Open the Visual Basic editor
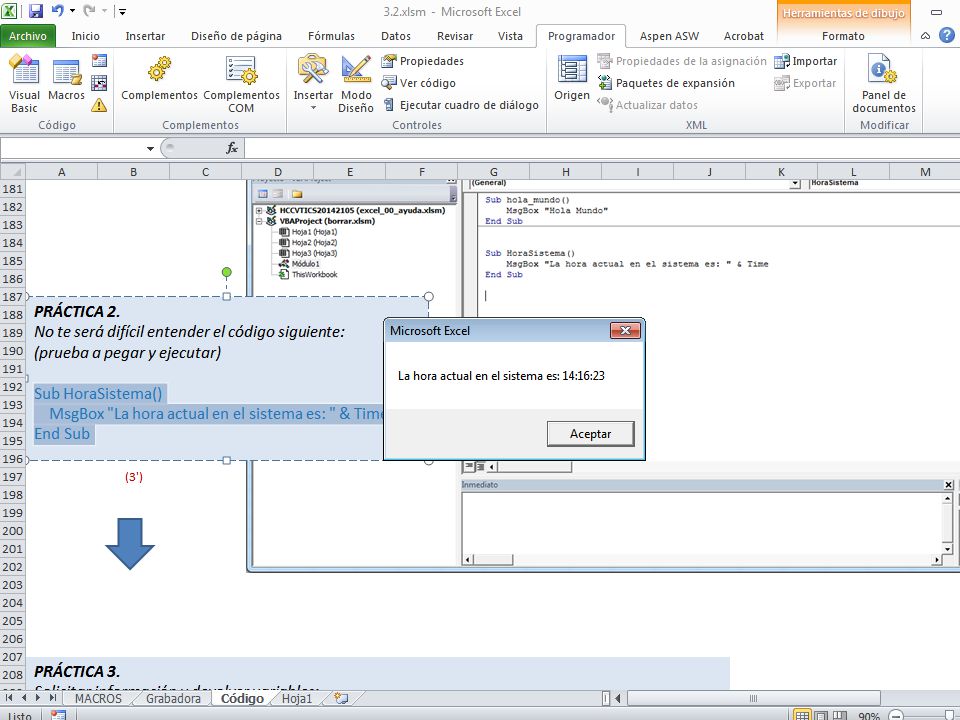The image size is (960, 720). [24, 83]
